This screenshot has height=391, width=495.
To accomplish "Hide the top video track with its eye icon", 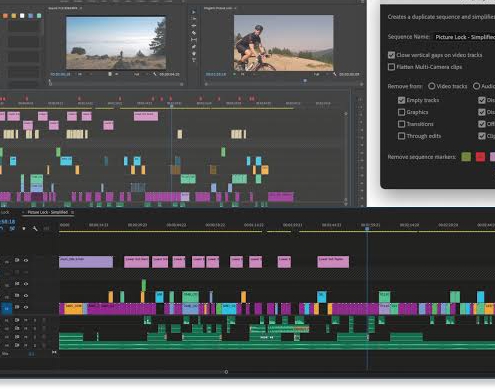I will pos(26,260).
